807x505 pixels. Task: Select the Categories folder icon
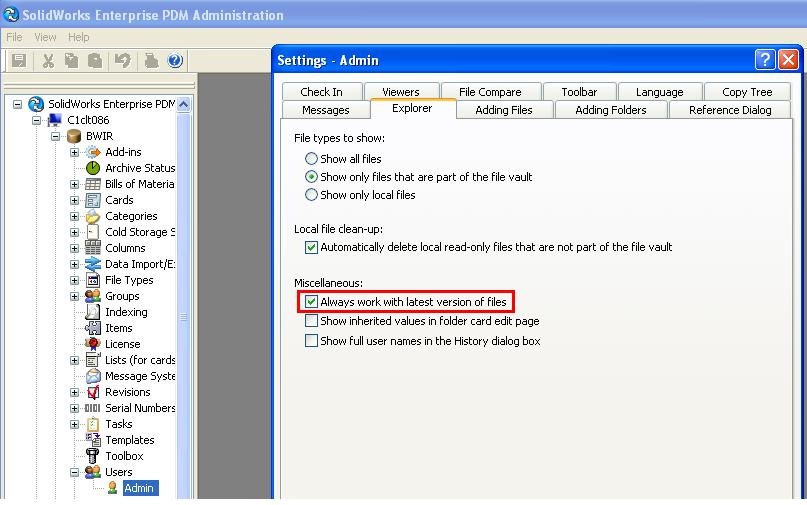tap(93, 216)
